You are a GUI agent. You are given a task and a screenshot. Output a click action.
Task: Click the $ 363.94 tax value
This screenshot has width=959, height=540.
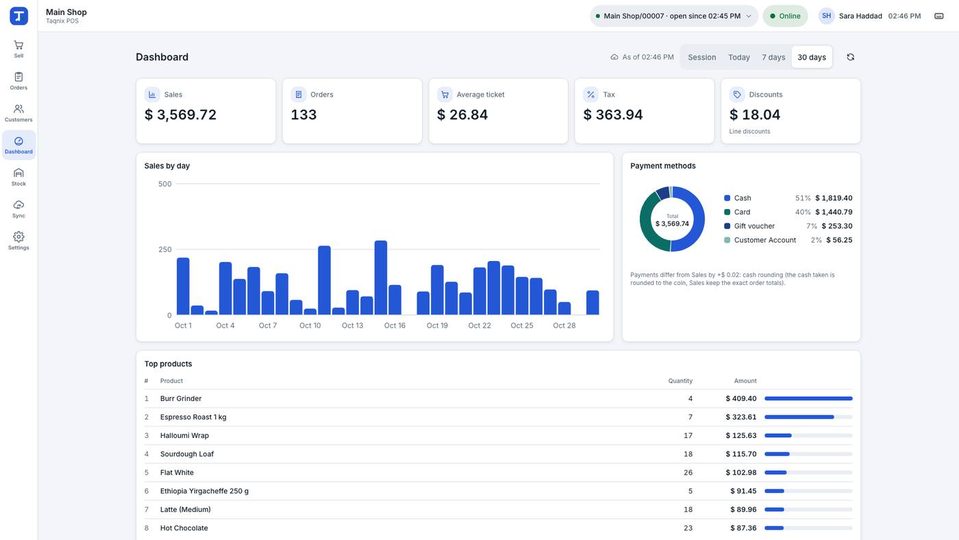[x=613, y=115]
